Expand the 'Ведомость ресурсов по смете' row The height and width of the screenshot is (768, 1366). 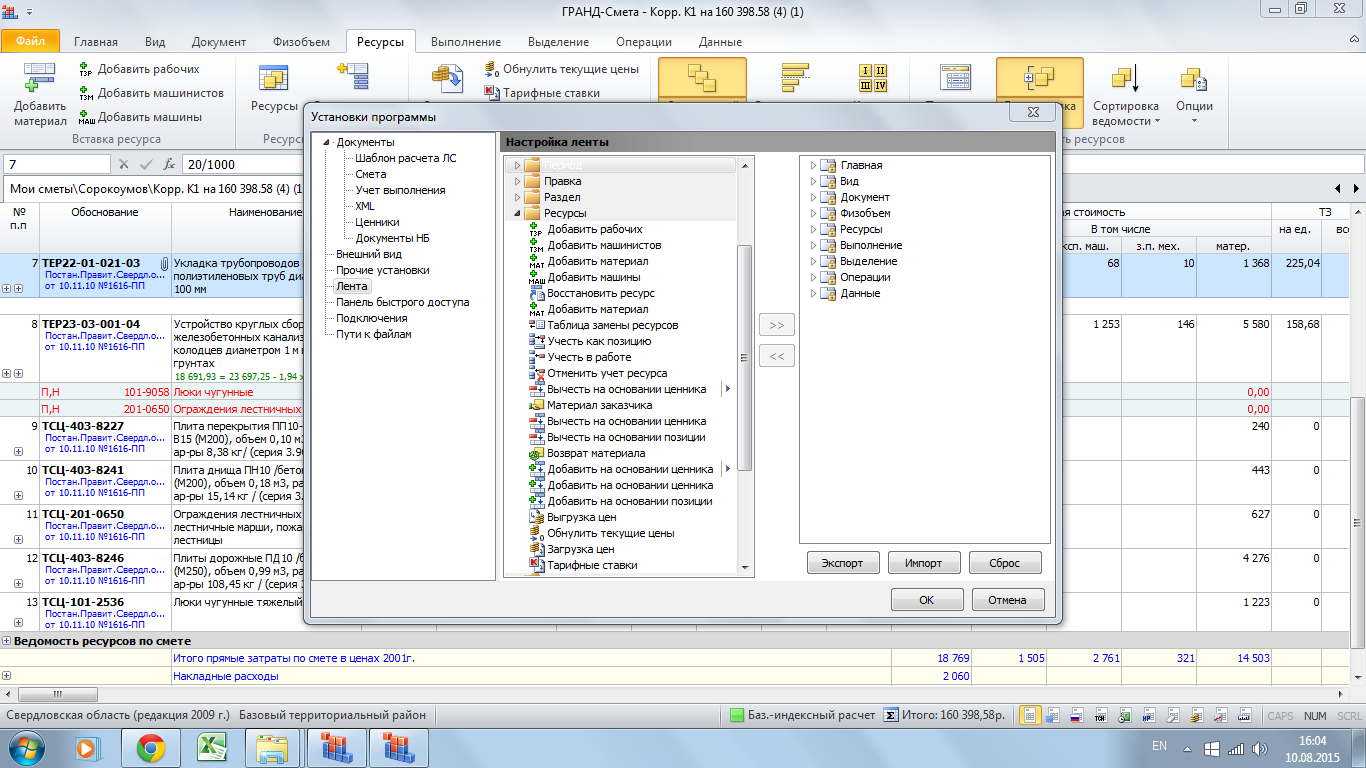6,641
